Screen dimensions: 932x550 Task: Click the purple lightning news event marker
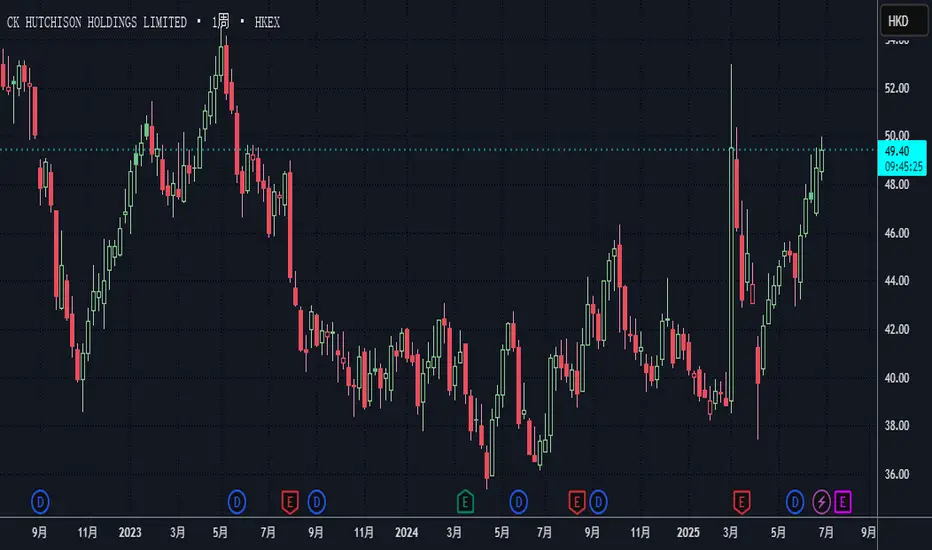821,502
